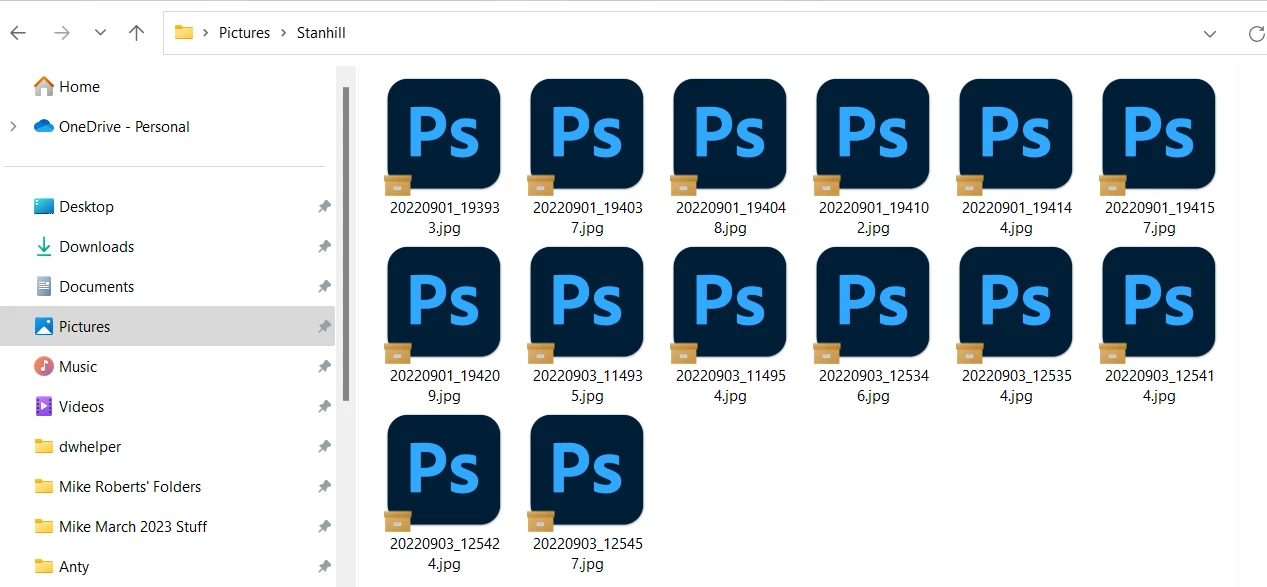The image size is (1267, 587).
Task: Select Photoshop file 20220901_194102.jpg icon
Action: tap(873, 135)
